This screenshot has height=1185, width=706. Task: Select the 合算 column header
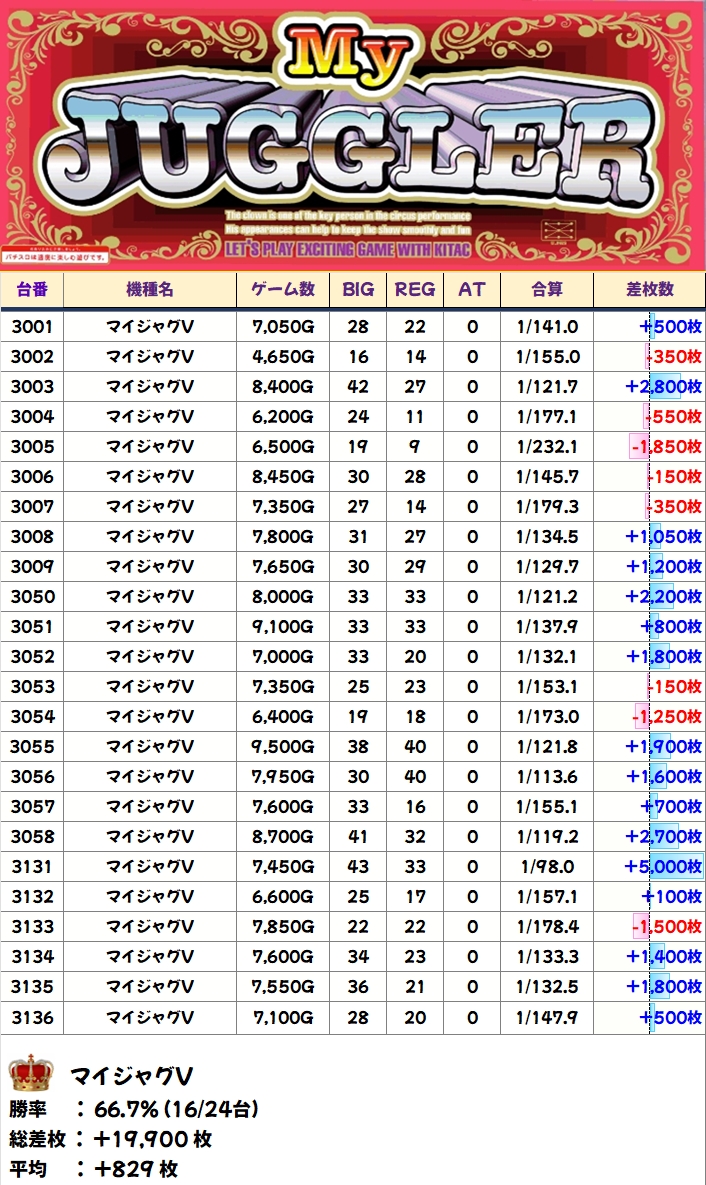click(x=547, y=289)
